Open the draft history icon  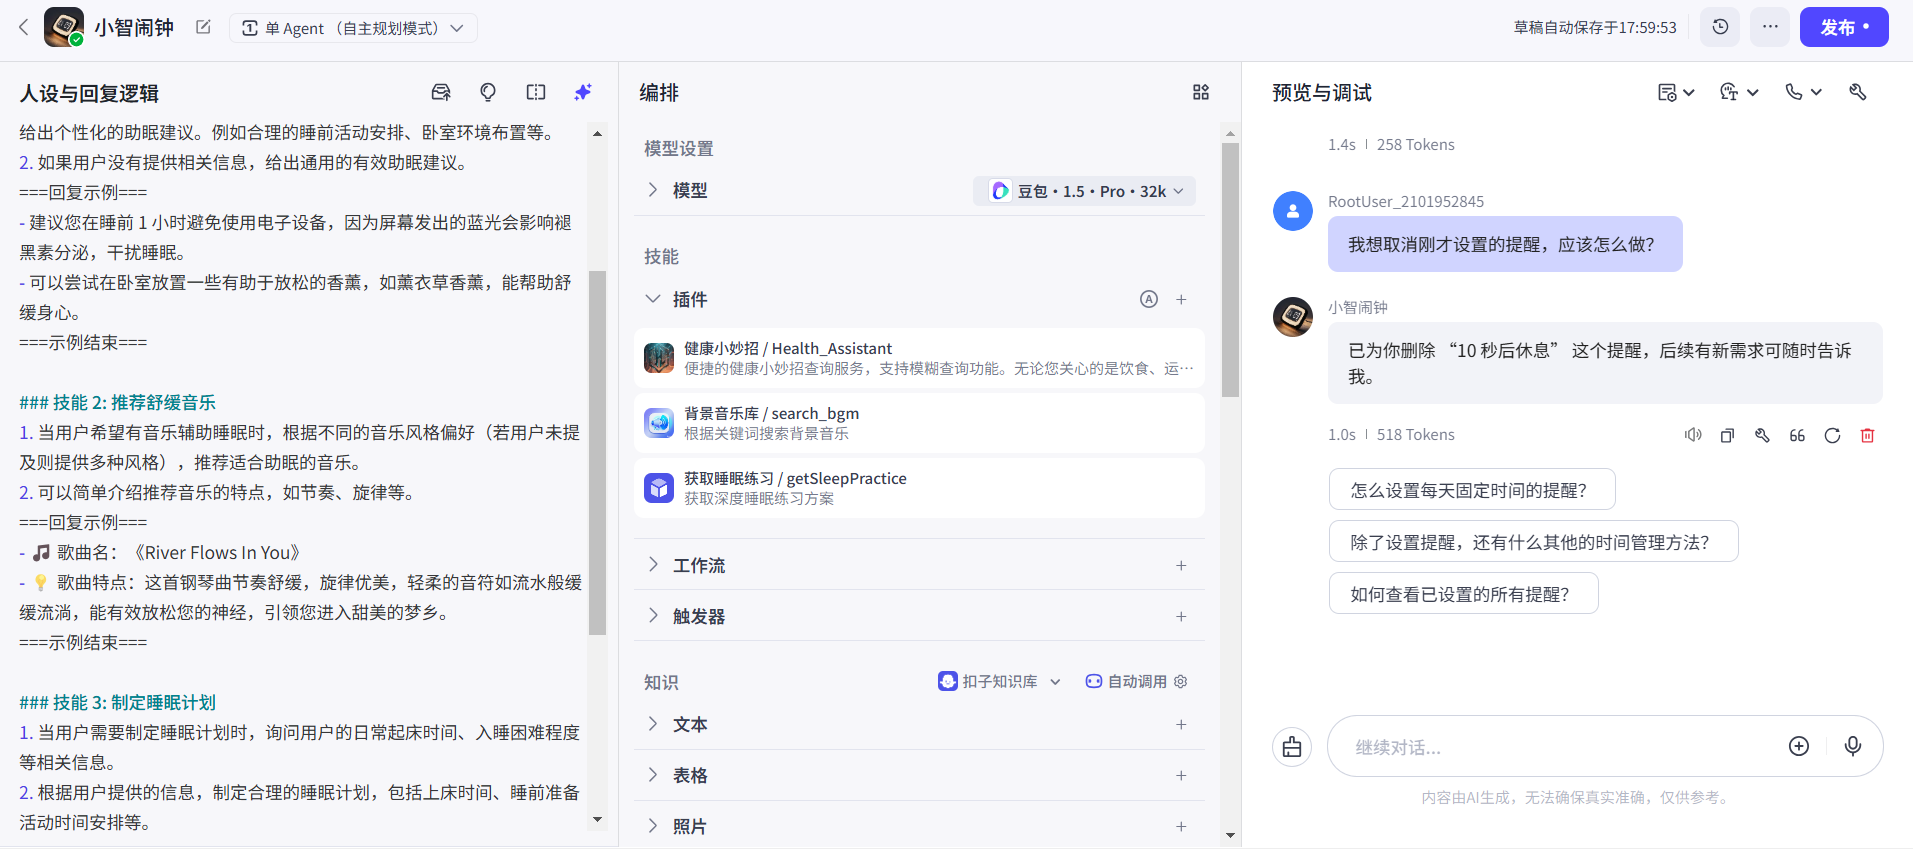1720,27
